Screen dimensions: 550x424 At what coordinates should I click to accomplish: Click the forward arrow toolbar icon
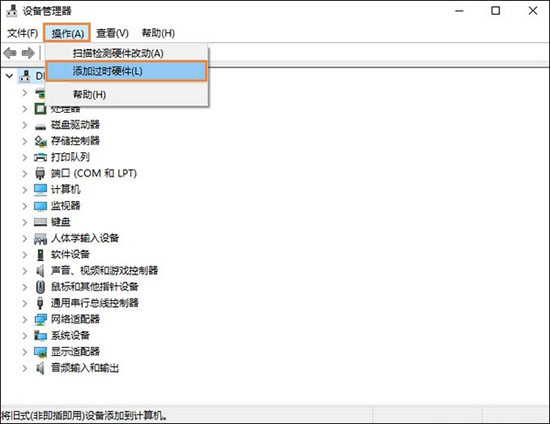tap(28, 53)
